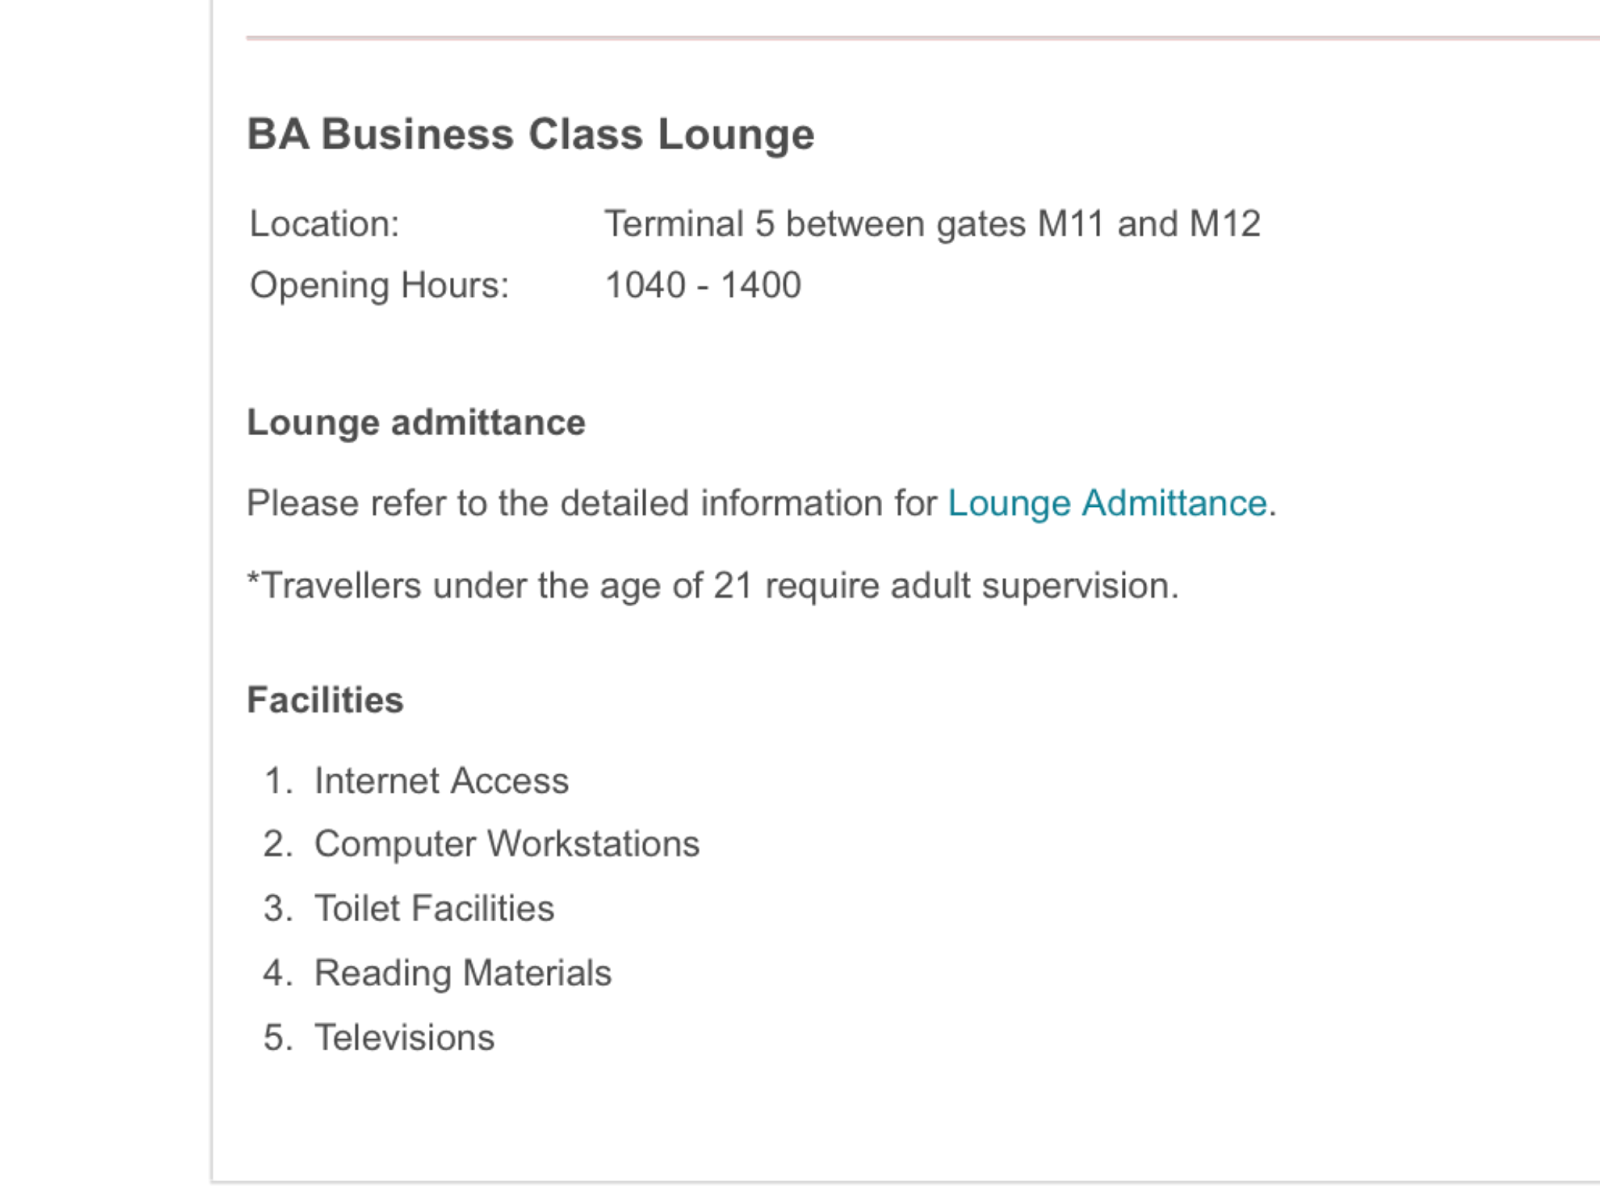Screen dimensions: 1600x1200
Task: Click list number 1 beside Internet Access
Action: click(x=276, y=781)
